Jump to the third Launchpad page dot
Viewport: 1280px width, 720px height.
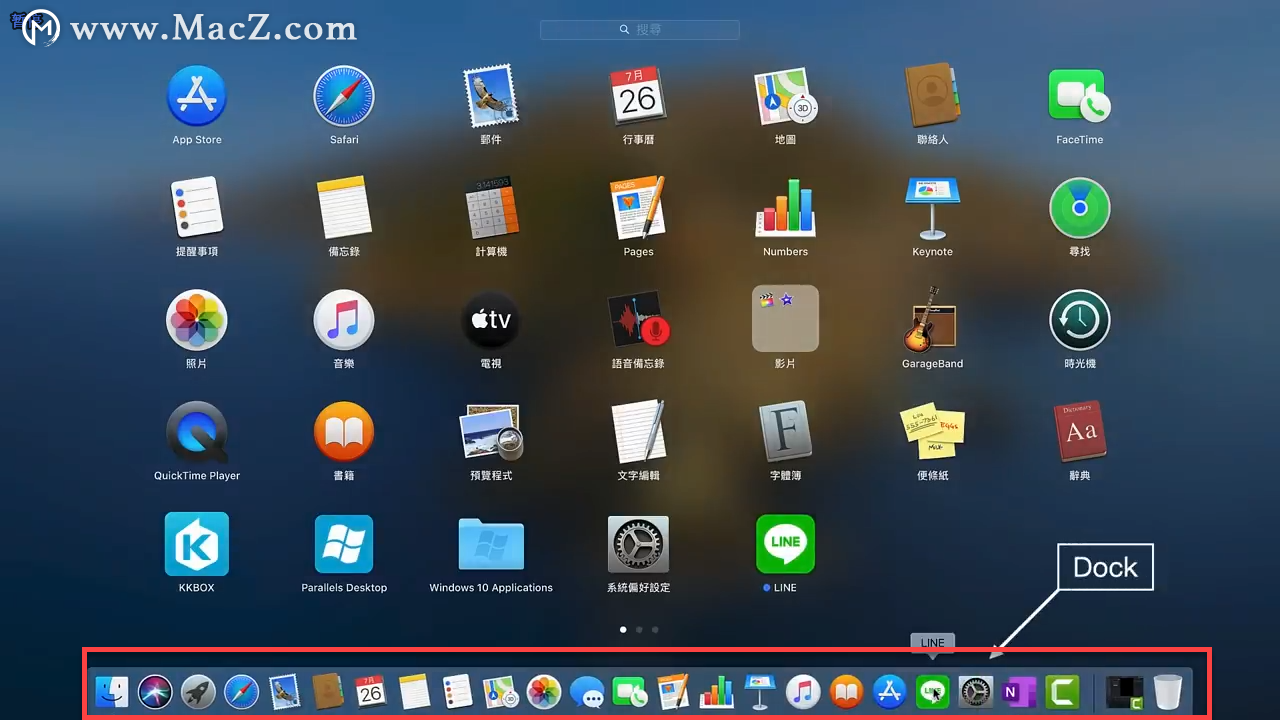[x=655, y=630]
